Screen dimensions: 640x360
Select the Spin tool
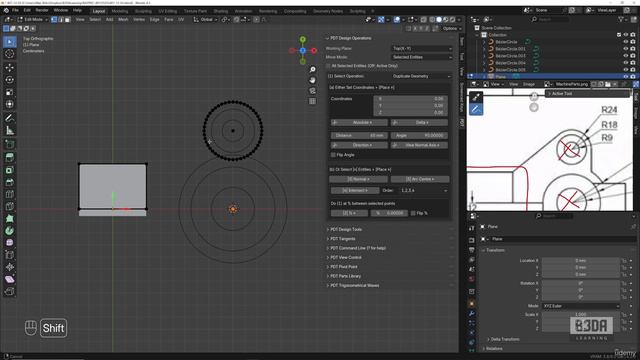pyautogui.click(x=9, y=231)
